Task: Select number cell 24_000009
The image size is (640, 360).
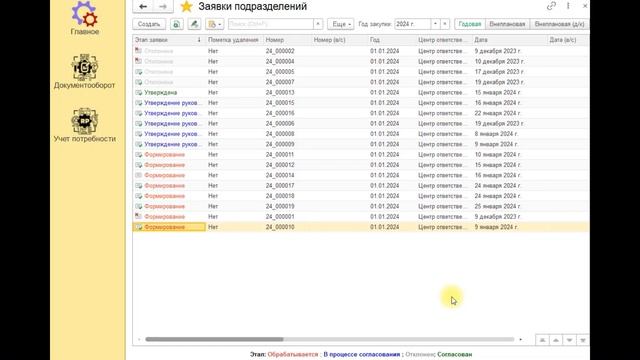Action: click(x=280, y=144)
